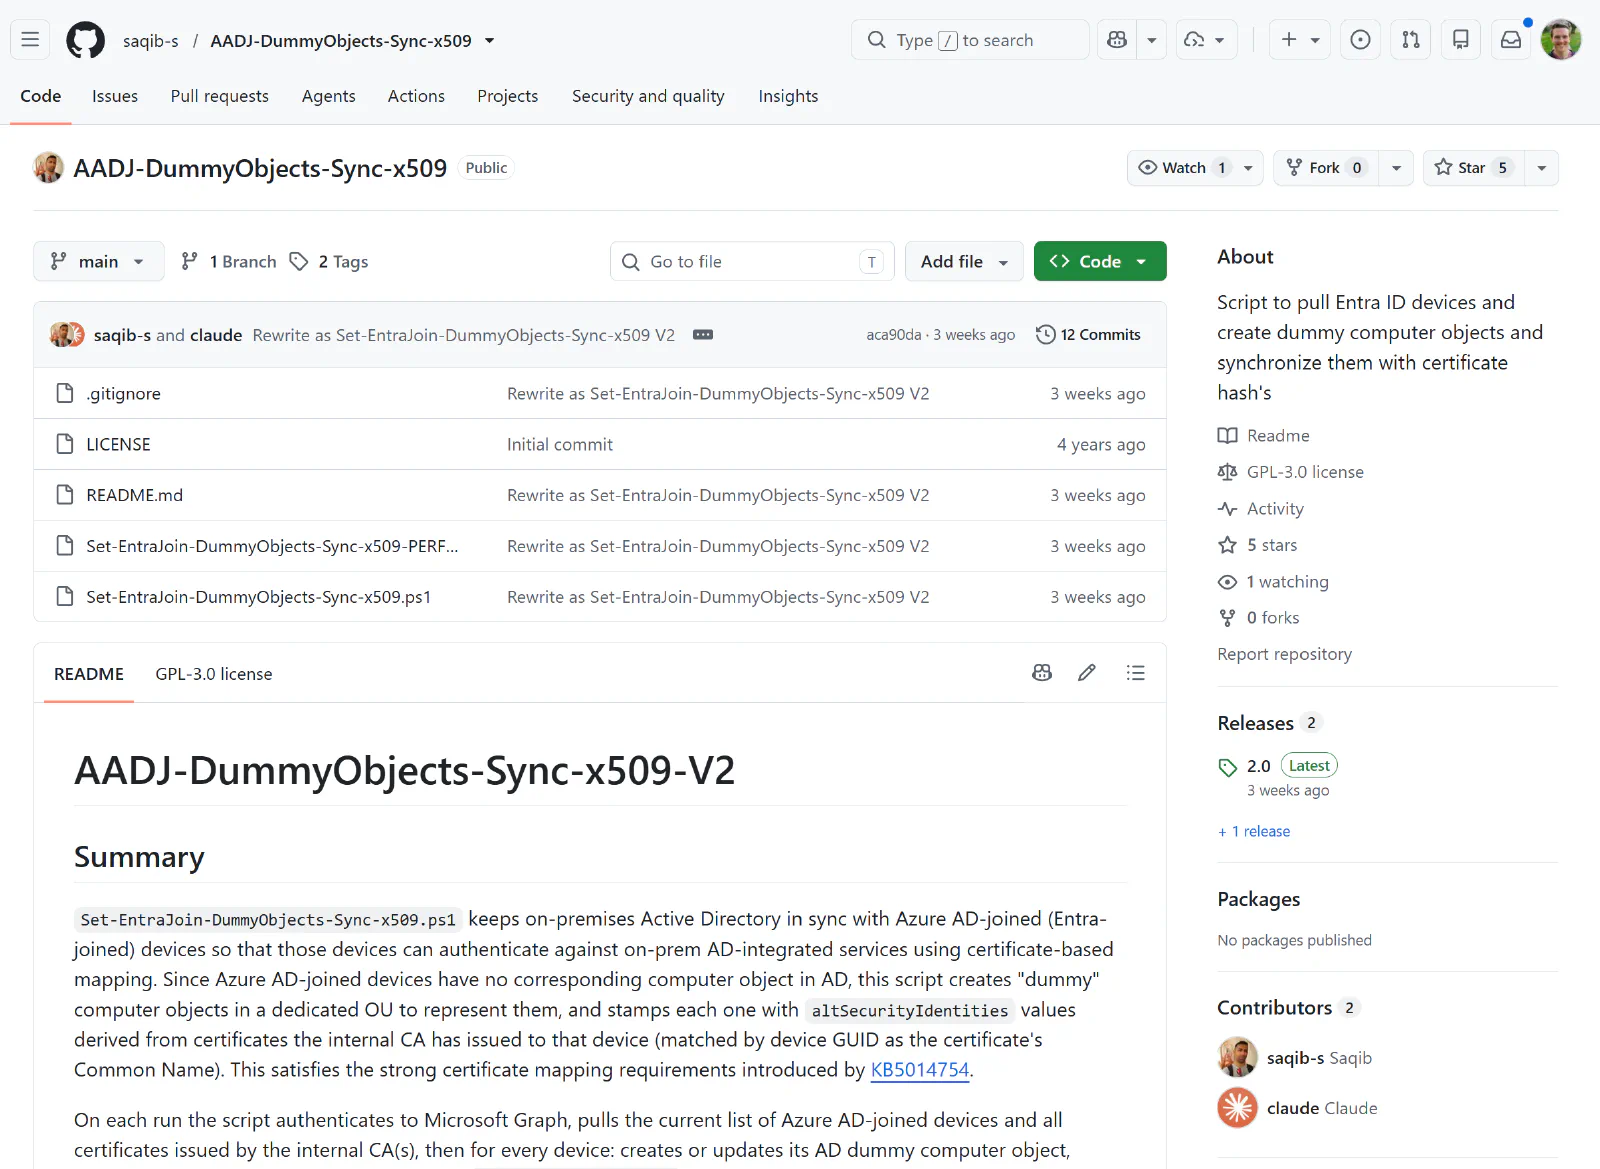Open the Agents tab
The height and width of the screenshot is (1169, 1600).
328,96
